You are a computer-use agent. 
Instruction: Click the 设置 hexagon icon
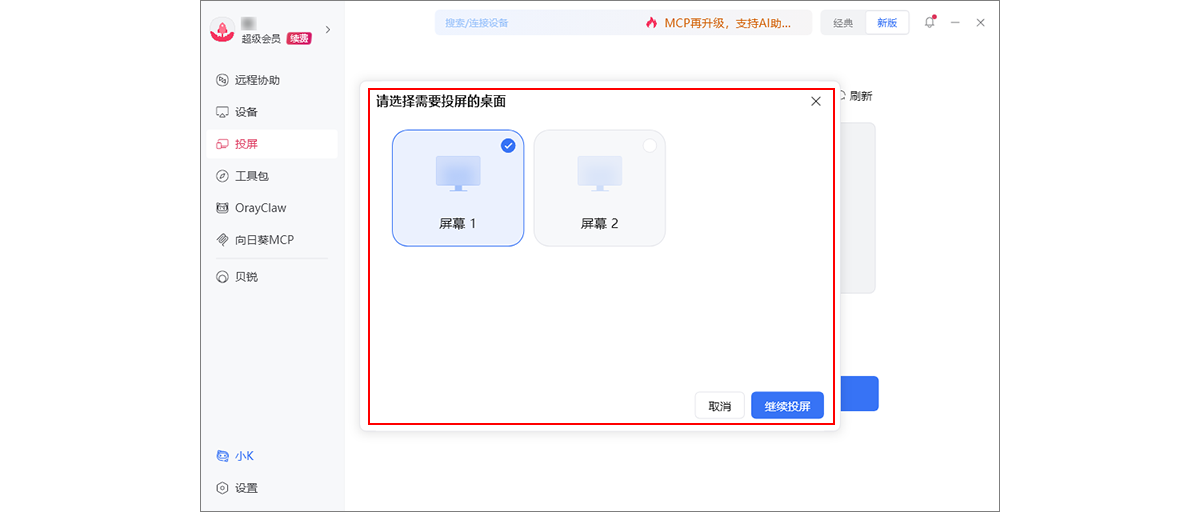[223, 488]
